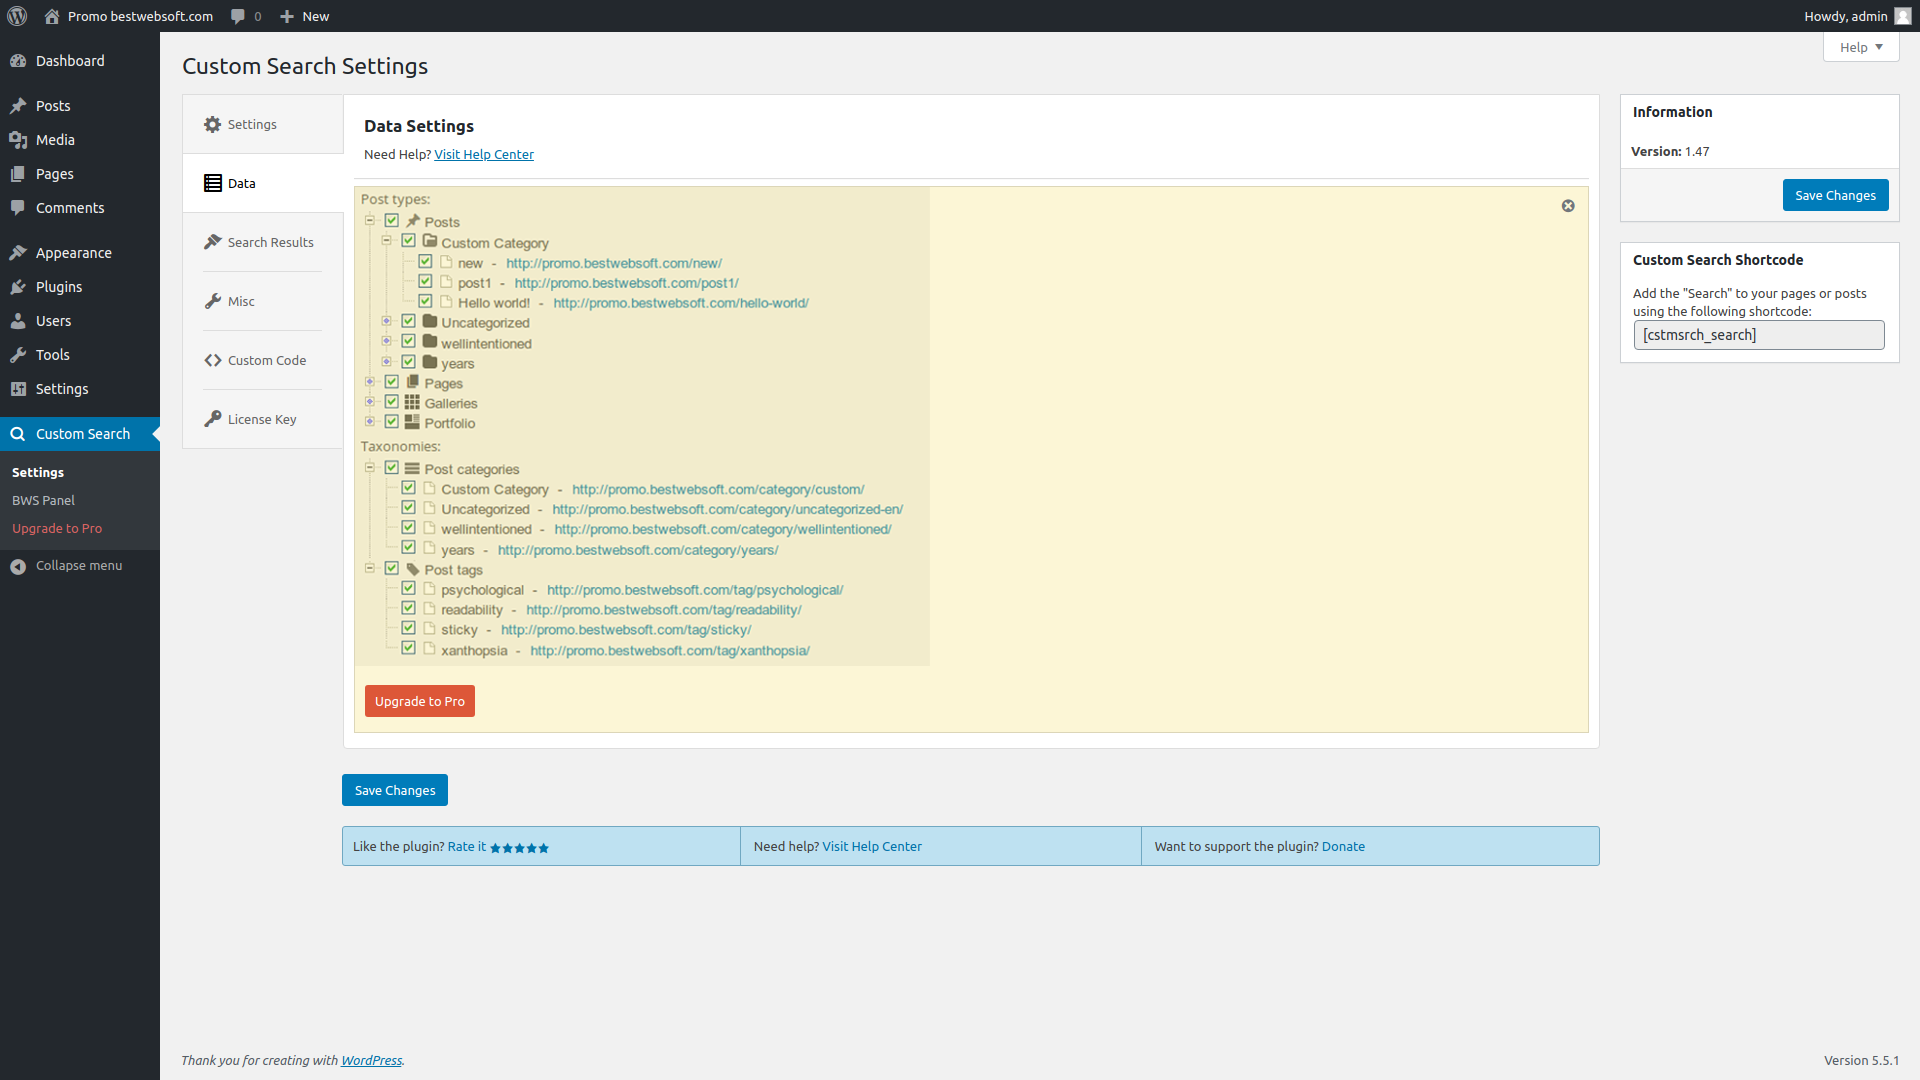Open the Custom Code tab
This screenshot has height=1080, width=1920.
pyautogui.click(x=266, y=360)
